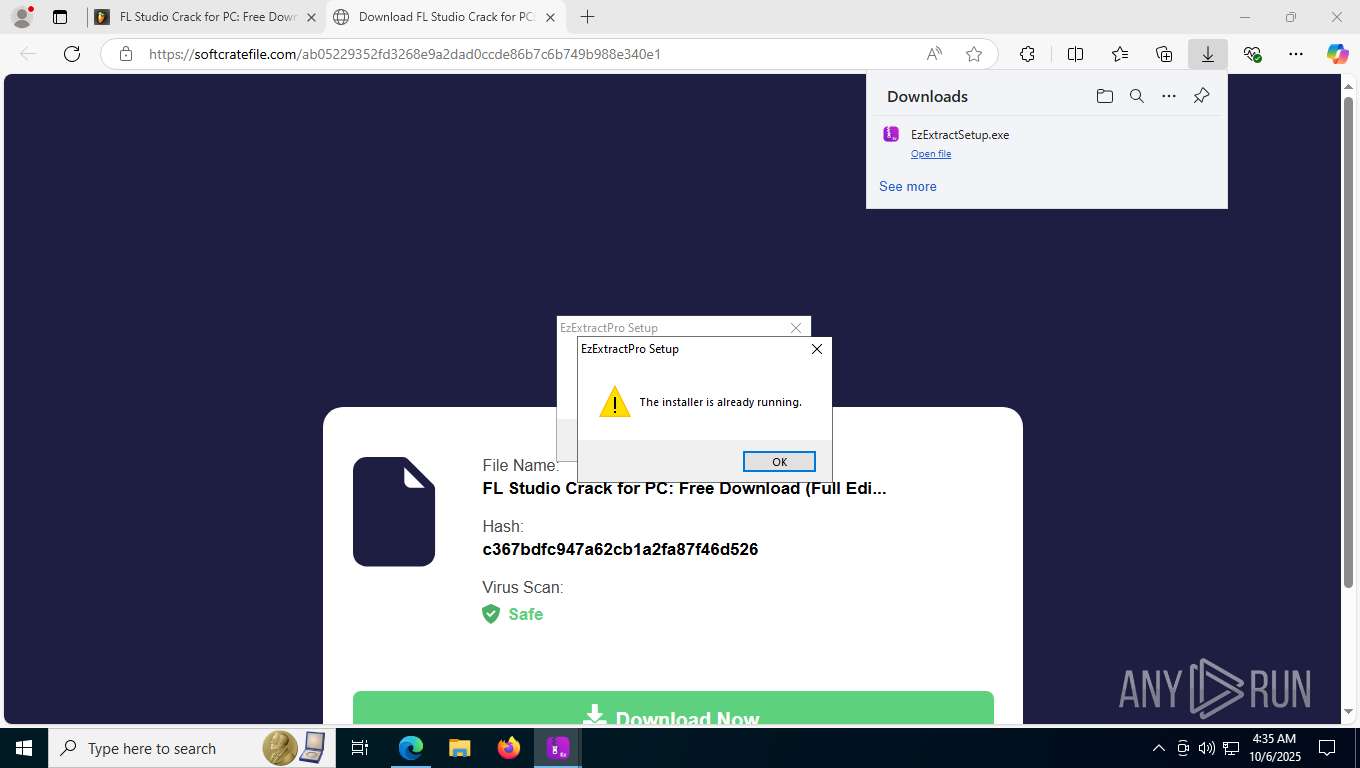Close the first FL Studio Crack tab
Screen dimensions: 1360x768
tap(311, 17)
